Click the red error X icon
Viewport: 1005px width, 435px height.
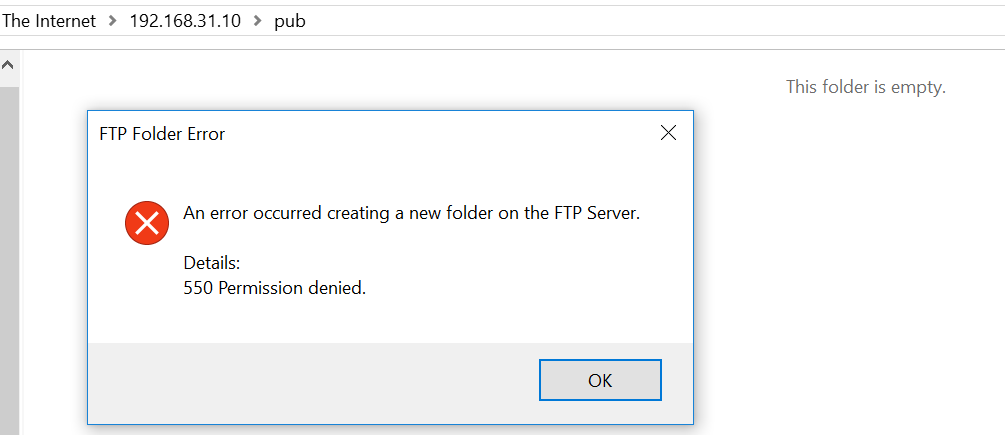pyautogui.click(x=147, y=223)
